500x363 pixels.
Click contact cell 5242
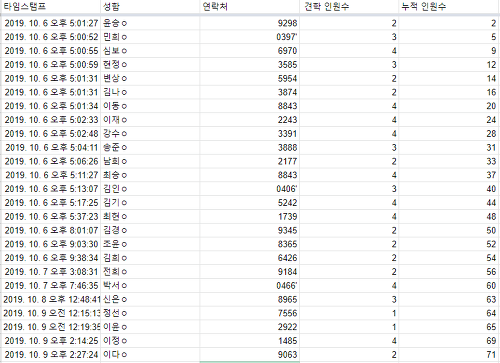click(250, 203)
